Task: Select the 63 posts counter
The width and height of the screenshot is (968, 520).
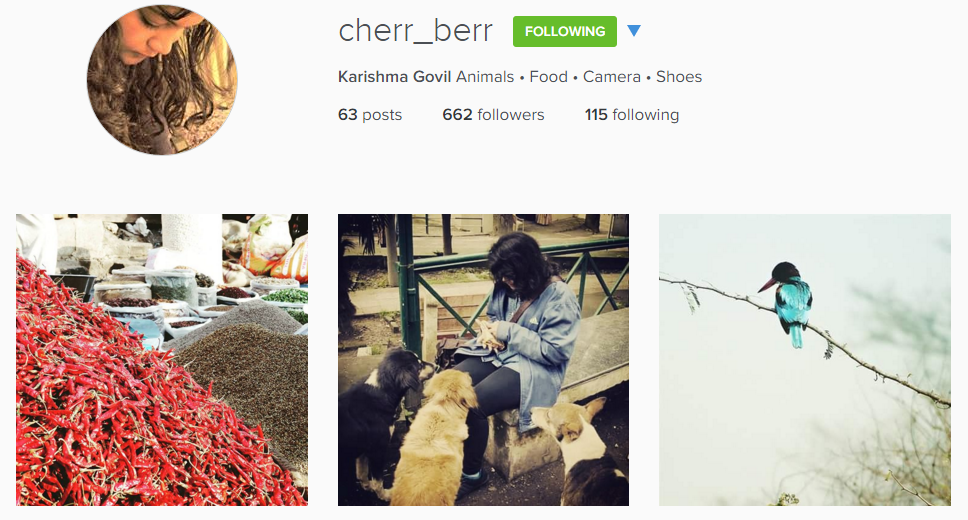Action: [370, 115]
